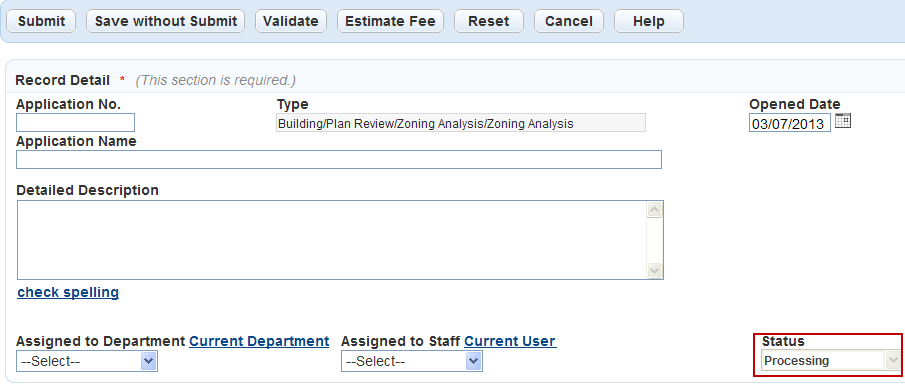The height and width of the screenshot is (385, 905).
Task: Click the description scrollbar down arrow
Action: point(655,270)
